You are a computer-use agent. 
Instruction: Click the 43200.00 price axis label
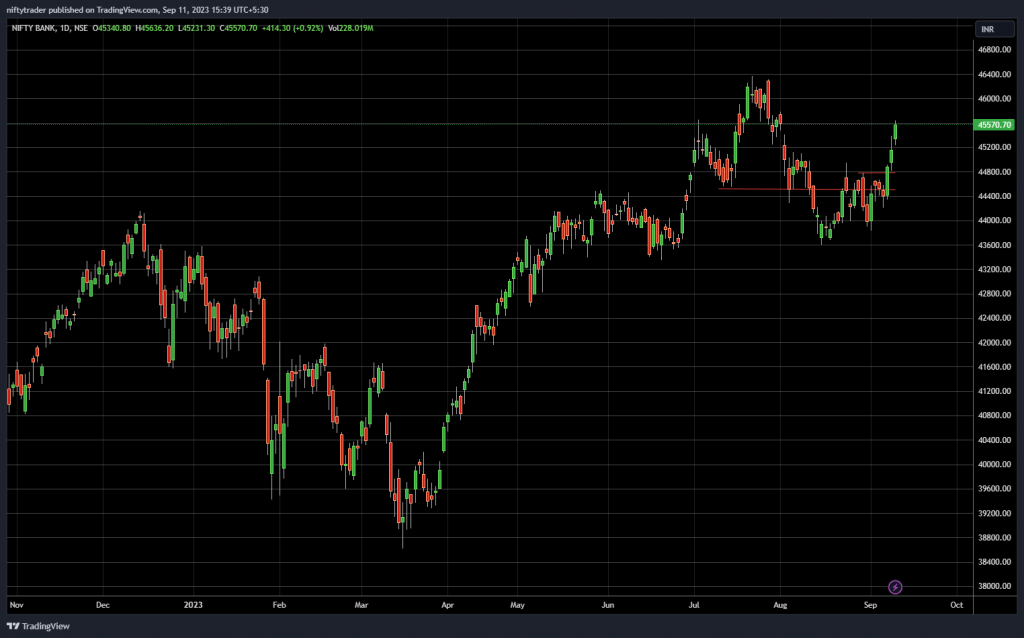tap(994, 269)
